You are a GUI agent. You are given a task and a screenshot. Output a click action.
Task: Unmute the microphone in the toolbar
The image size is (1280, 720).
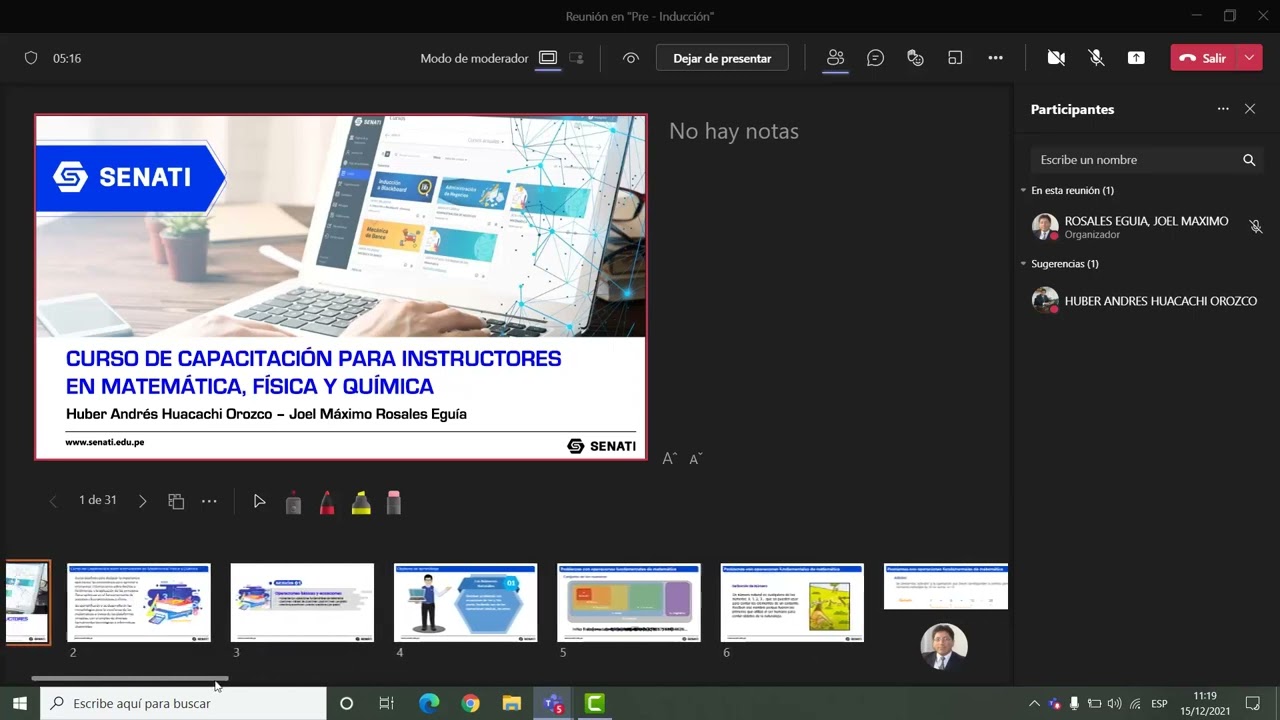[1096, 58]
